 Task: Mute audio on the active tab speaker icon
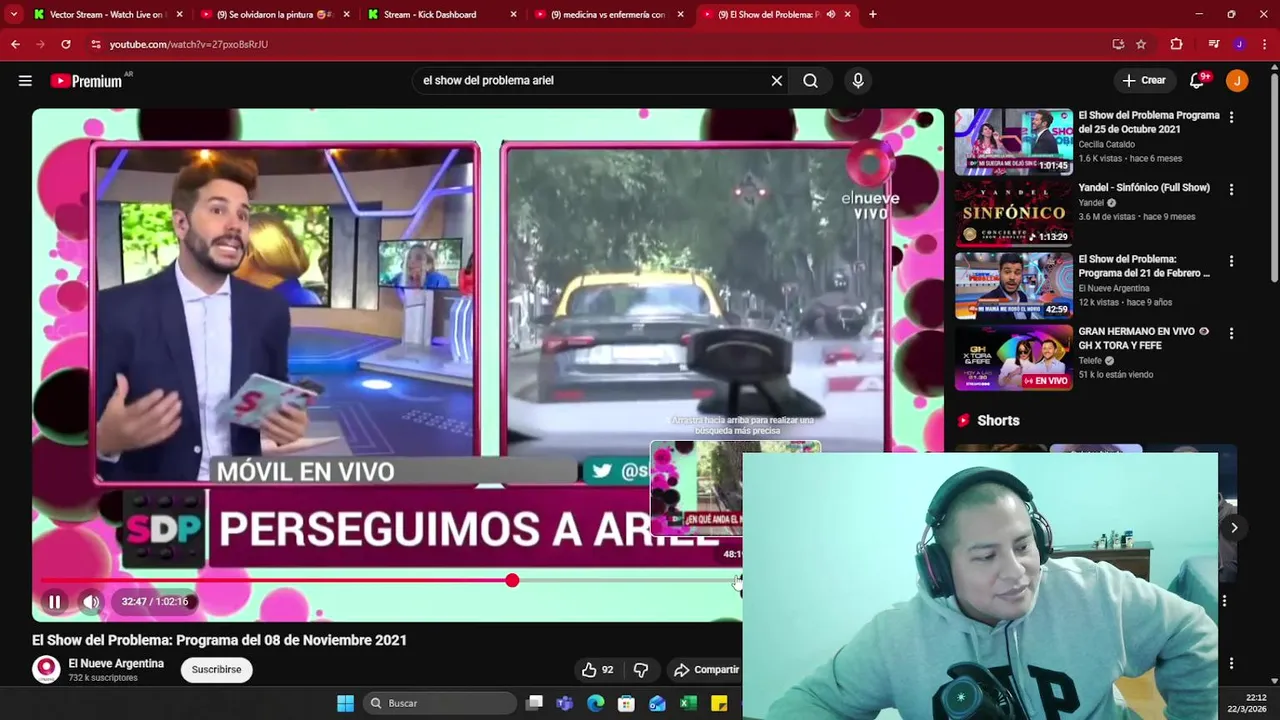830,14
